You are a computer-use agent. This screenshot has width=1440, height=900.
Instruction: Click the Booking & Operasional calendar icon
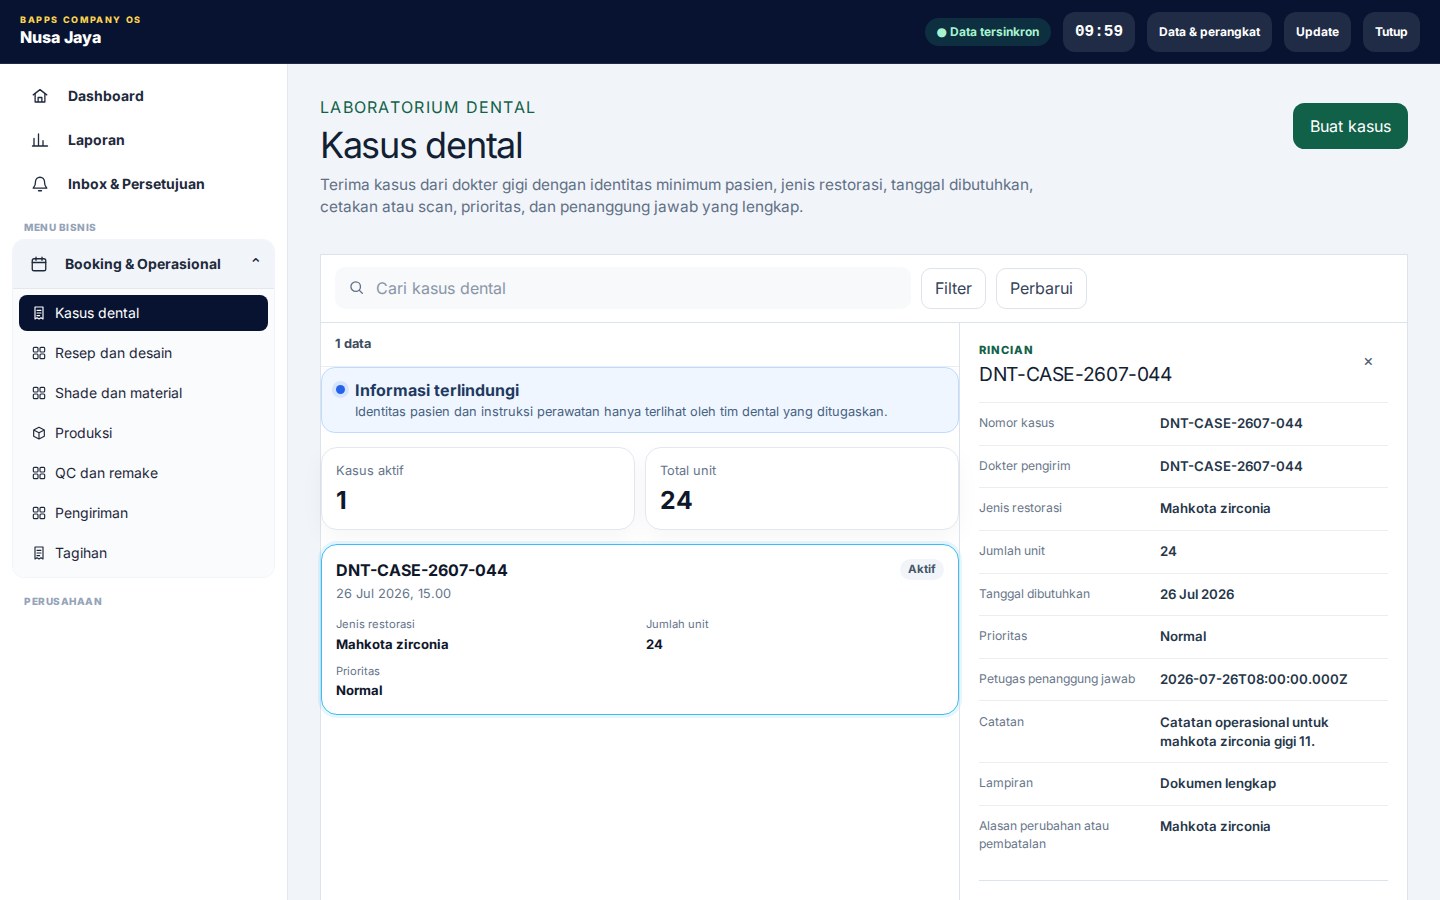click(39, 264)
